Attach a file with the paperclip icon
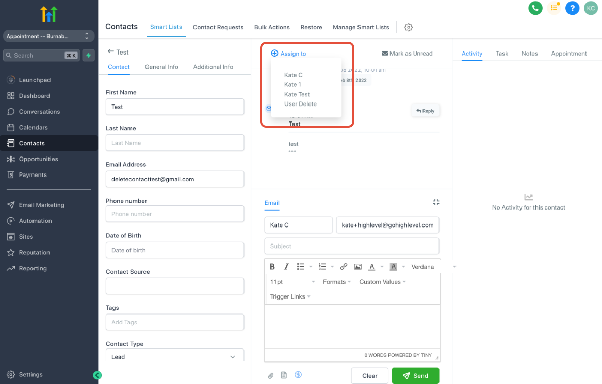602x384 pixels. 270,376
